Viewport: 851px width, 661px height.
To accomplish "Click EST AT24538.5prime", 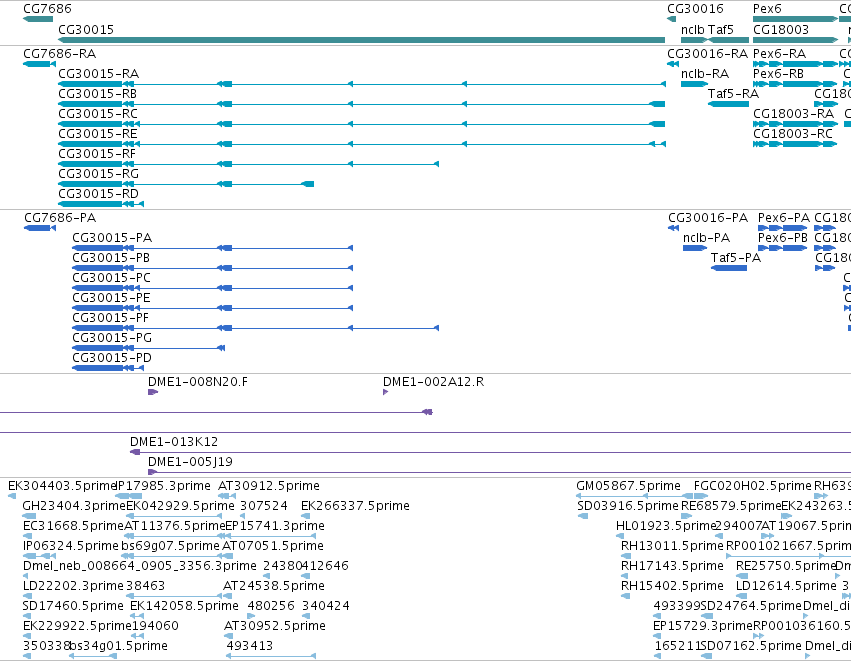I will [x=274, y=587].
